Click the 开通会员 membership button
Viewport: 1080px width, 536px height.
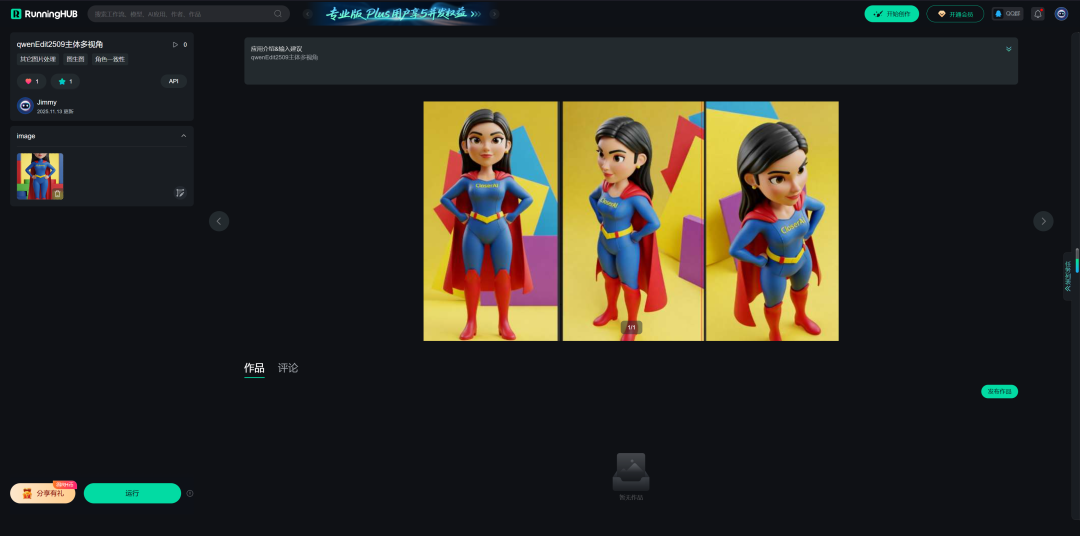(955, 14)
